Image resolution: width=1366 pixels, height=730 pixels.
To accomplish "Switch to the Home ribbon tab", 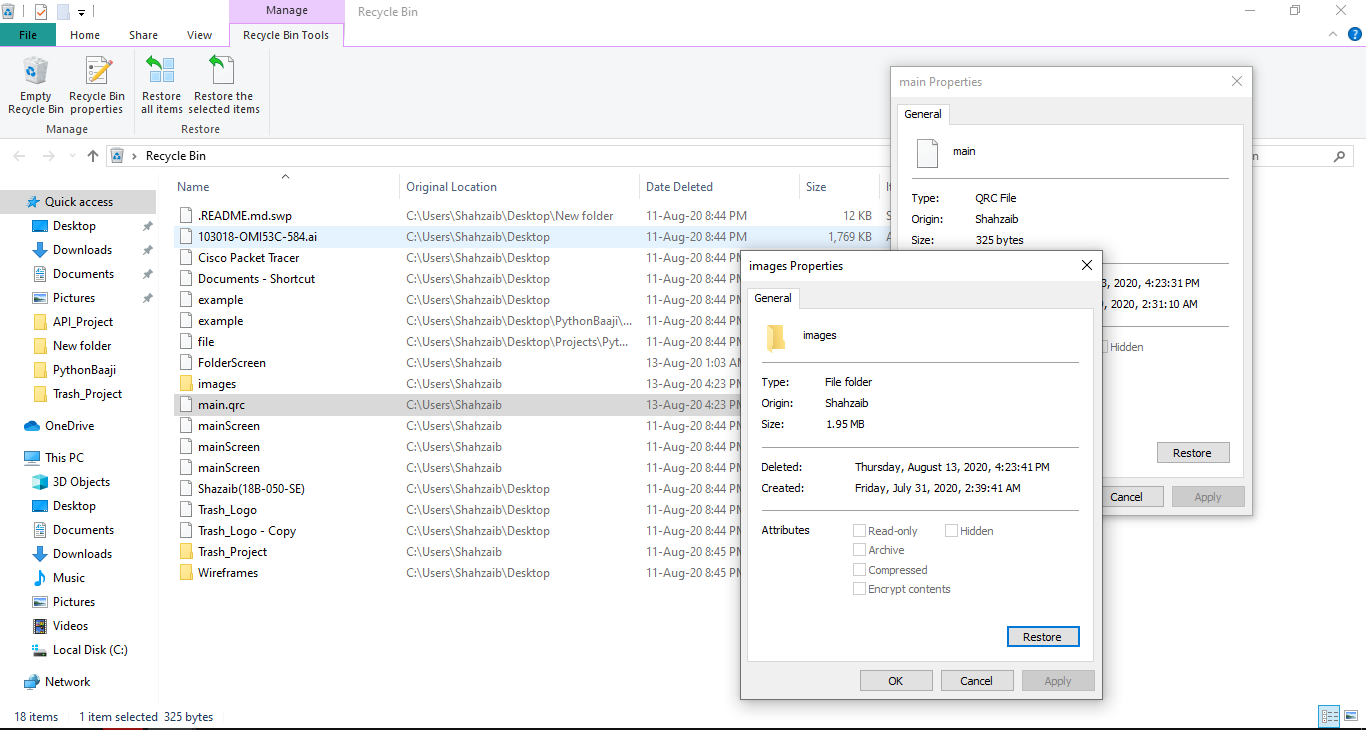I will coord(85,34).
